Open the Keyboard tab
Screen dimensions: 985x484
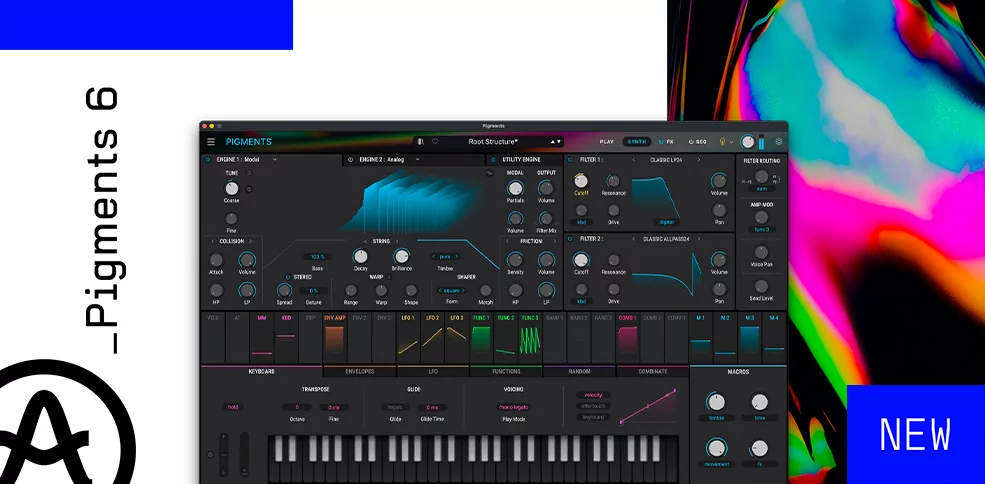[261, 371]
